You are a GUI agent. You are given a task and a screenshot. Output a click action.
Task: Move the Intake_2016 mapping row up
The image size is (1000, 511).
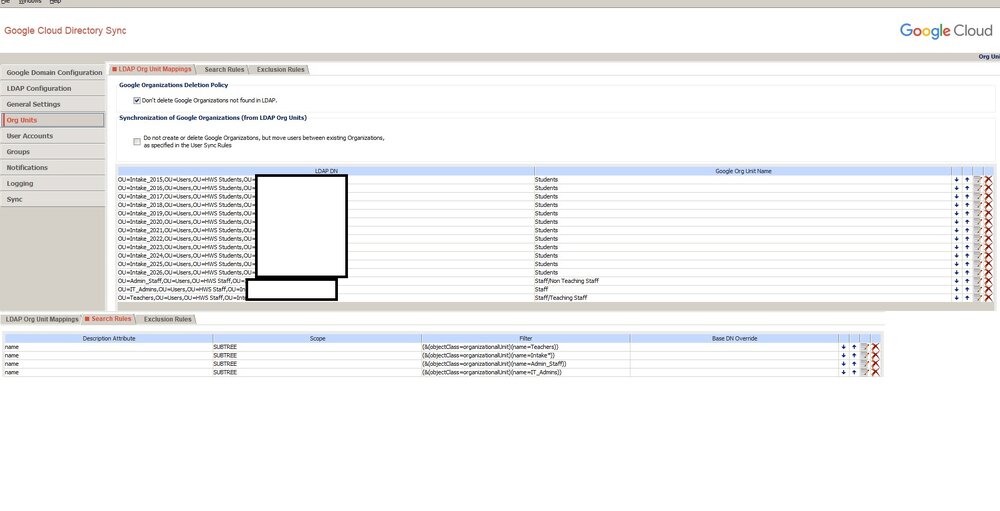[967, 188]
